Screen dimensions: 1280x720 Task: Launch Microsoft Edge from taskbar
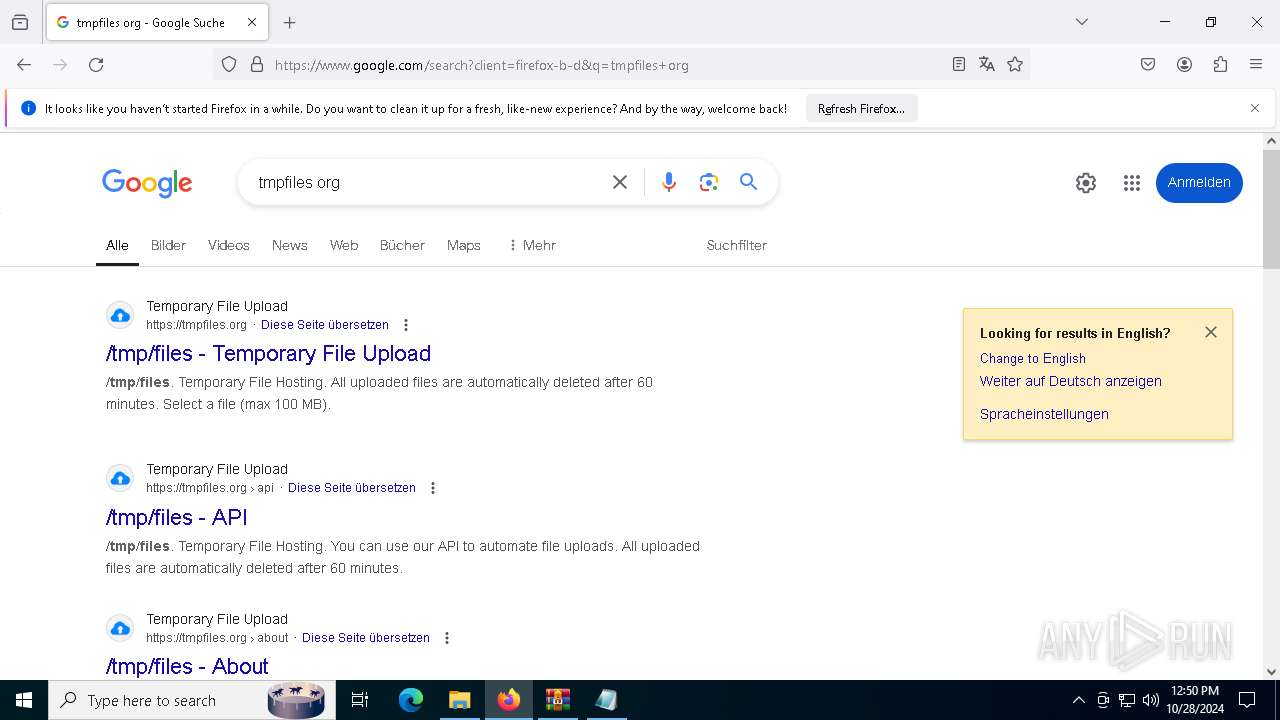(411, 700)
